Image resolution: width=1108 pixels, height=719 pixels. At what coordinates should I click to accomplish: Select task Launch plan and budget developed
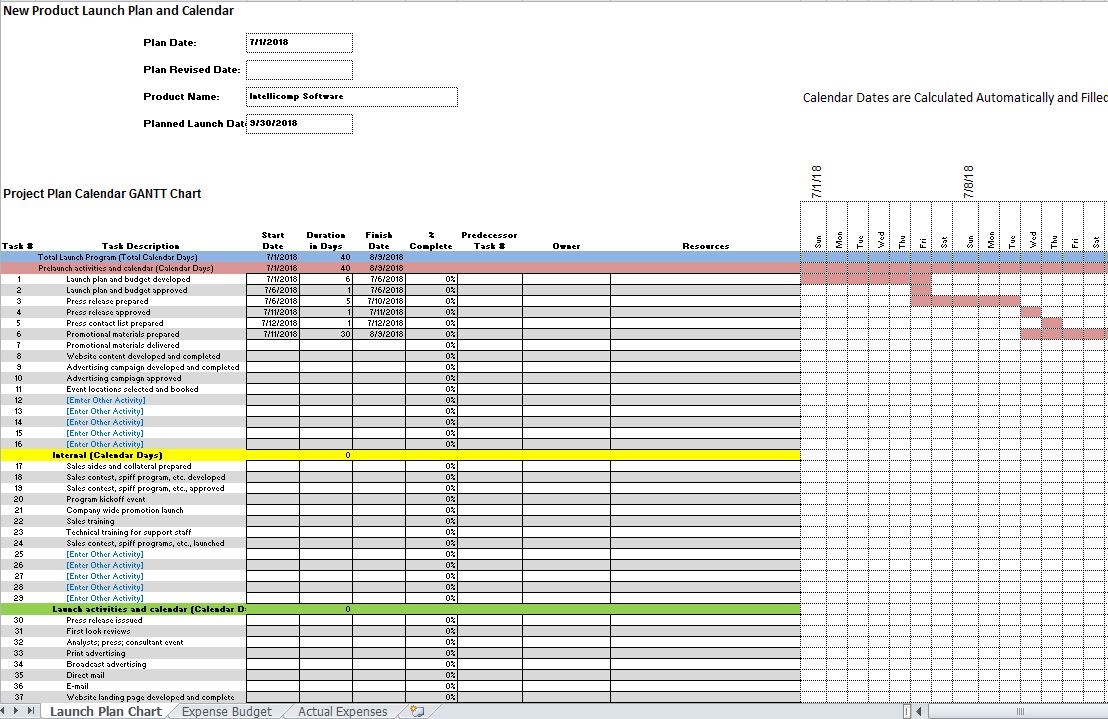[128, 279]
